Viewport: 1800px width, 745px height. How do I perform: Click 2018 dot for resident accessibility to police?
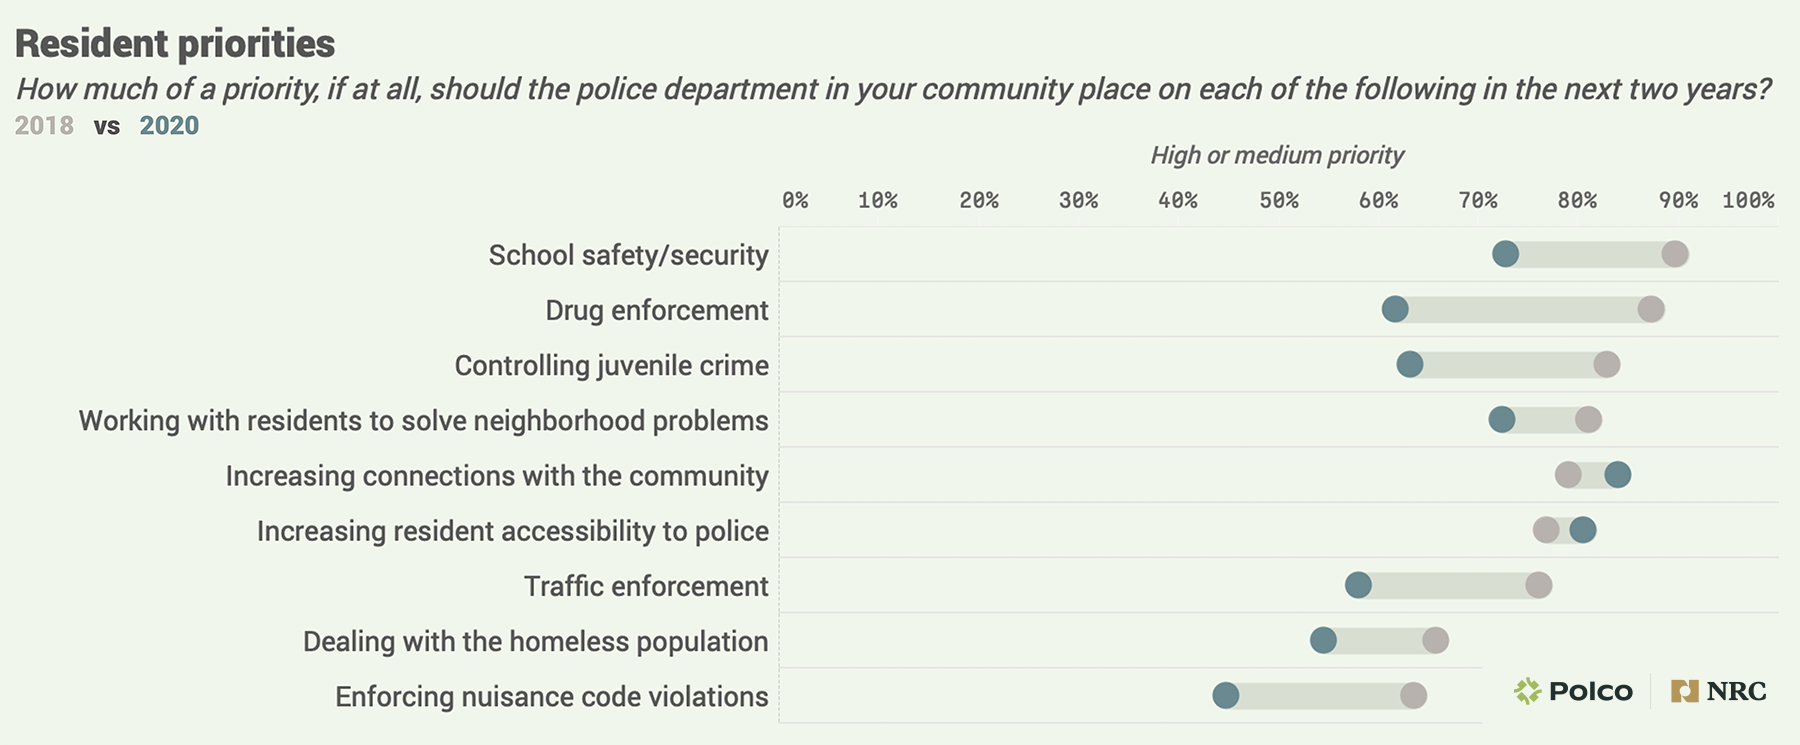coord(1546,530)
